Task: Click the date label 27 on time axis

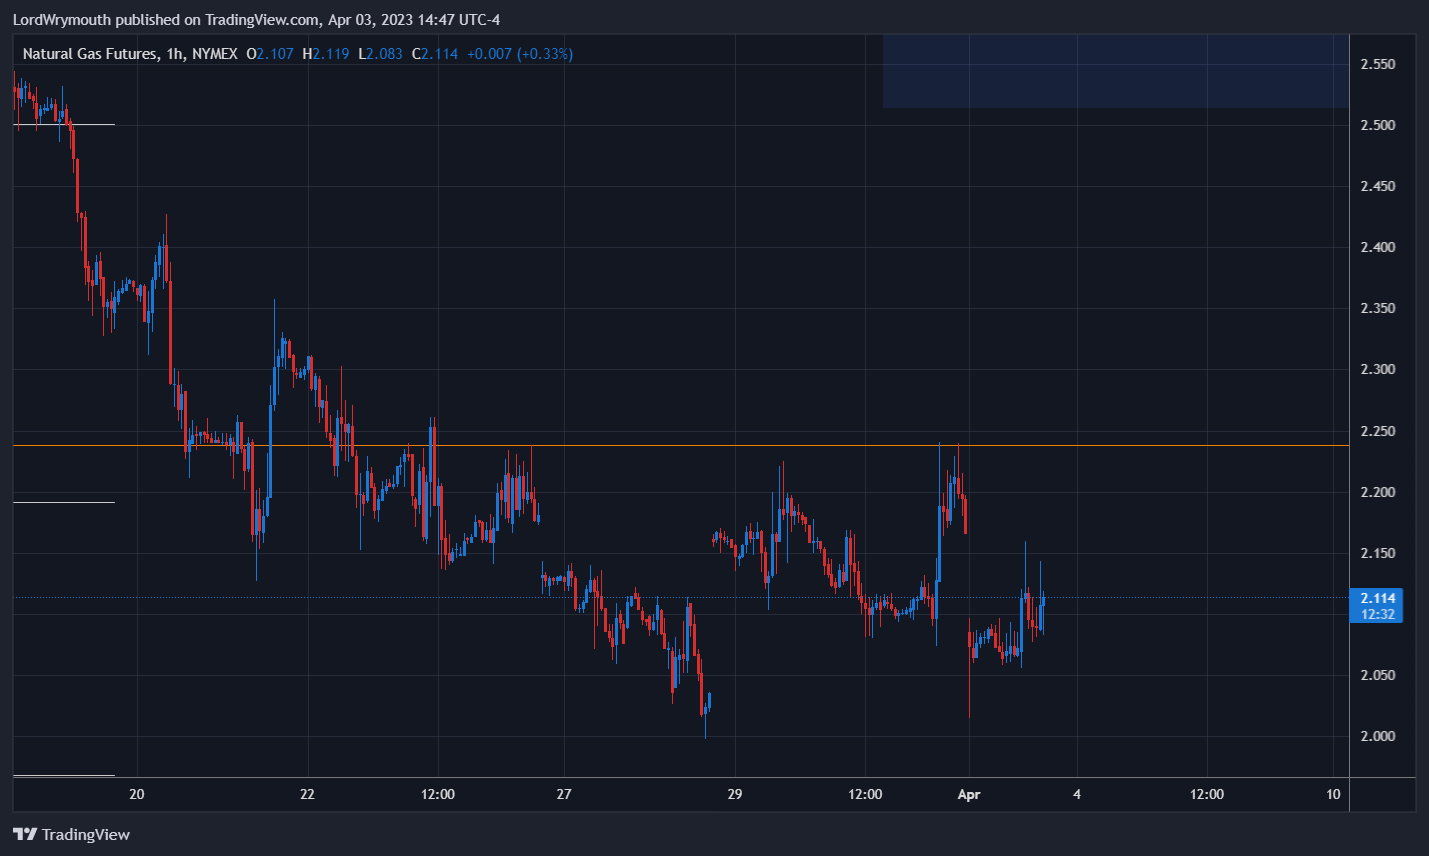Action: coord(564,794)
